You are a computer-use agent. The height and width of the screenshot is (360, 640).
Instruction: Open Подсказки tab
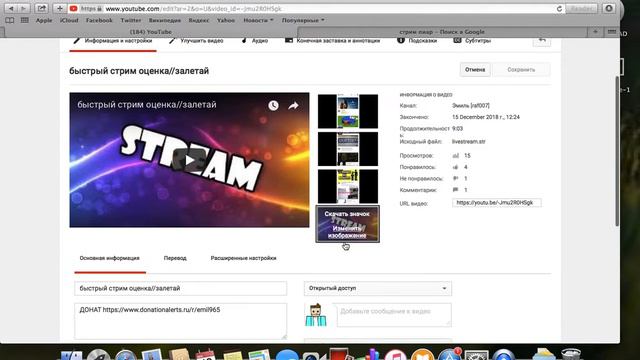tap(417, 41)
